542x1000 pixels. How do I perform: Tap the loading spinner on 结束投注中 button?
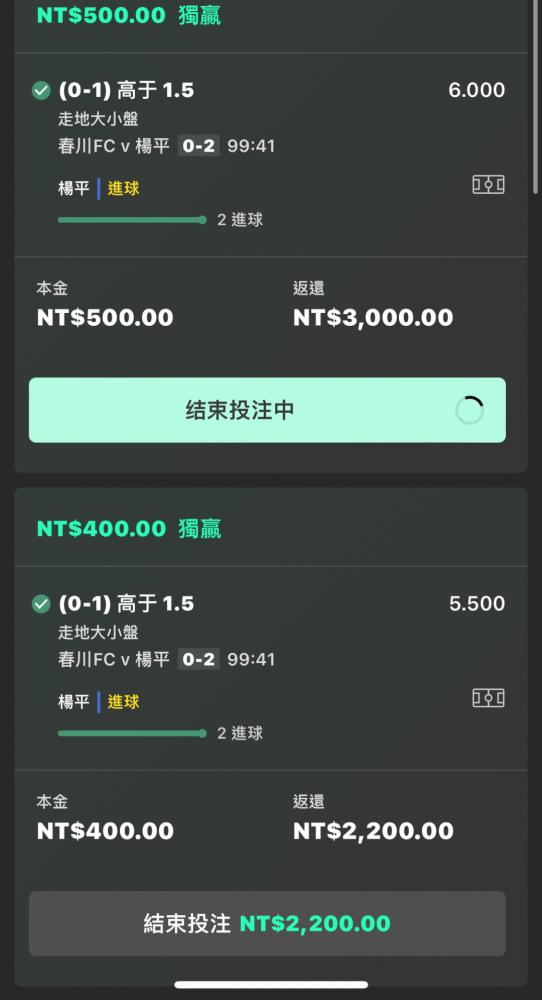[x=470, y=411]
